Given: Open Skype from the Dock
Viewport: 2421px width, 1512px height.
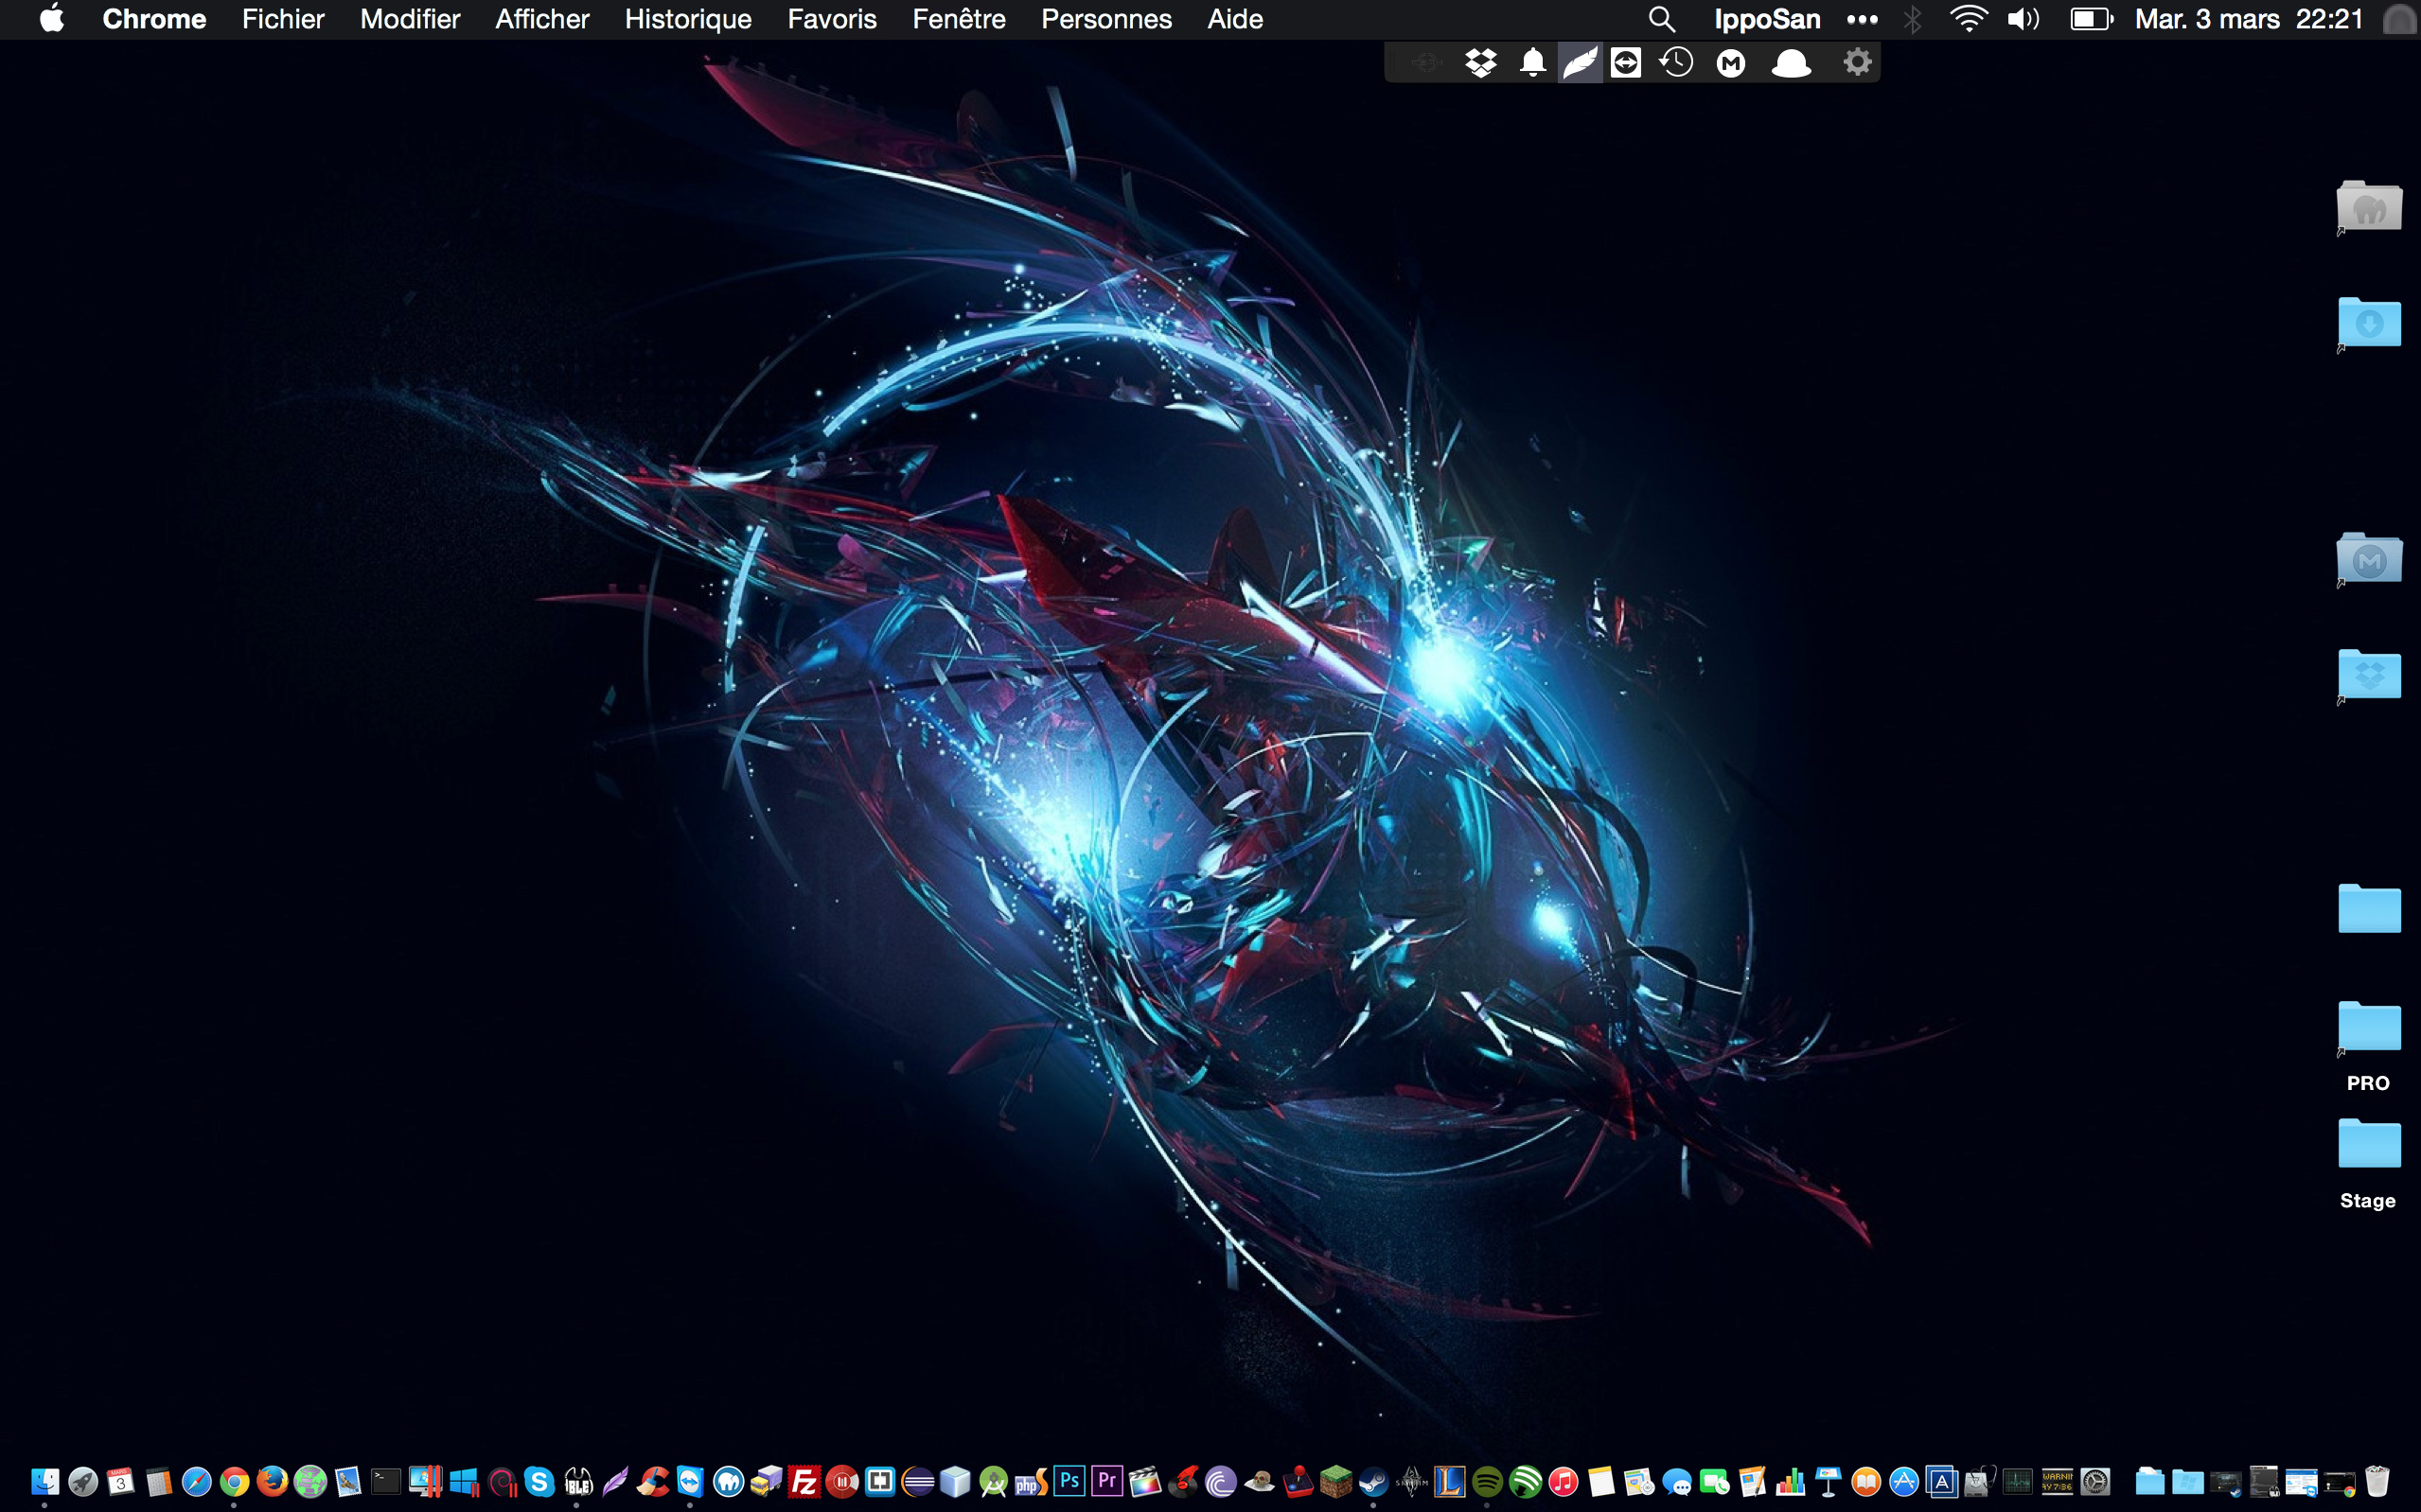Looking at the screenshot, I should click(539, 1482).
